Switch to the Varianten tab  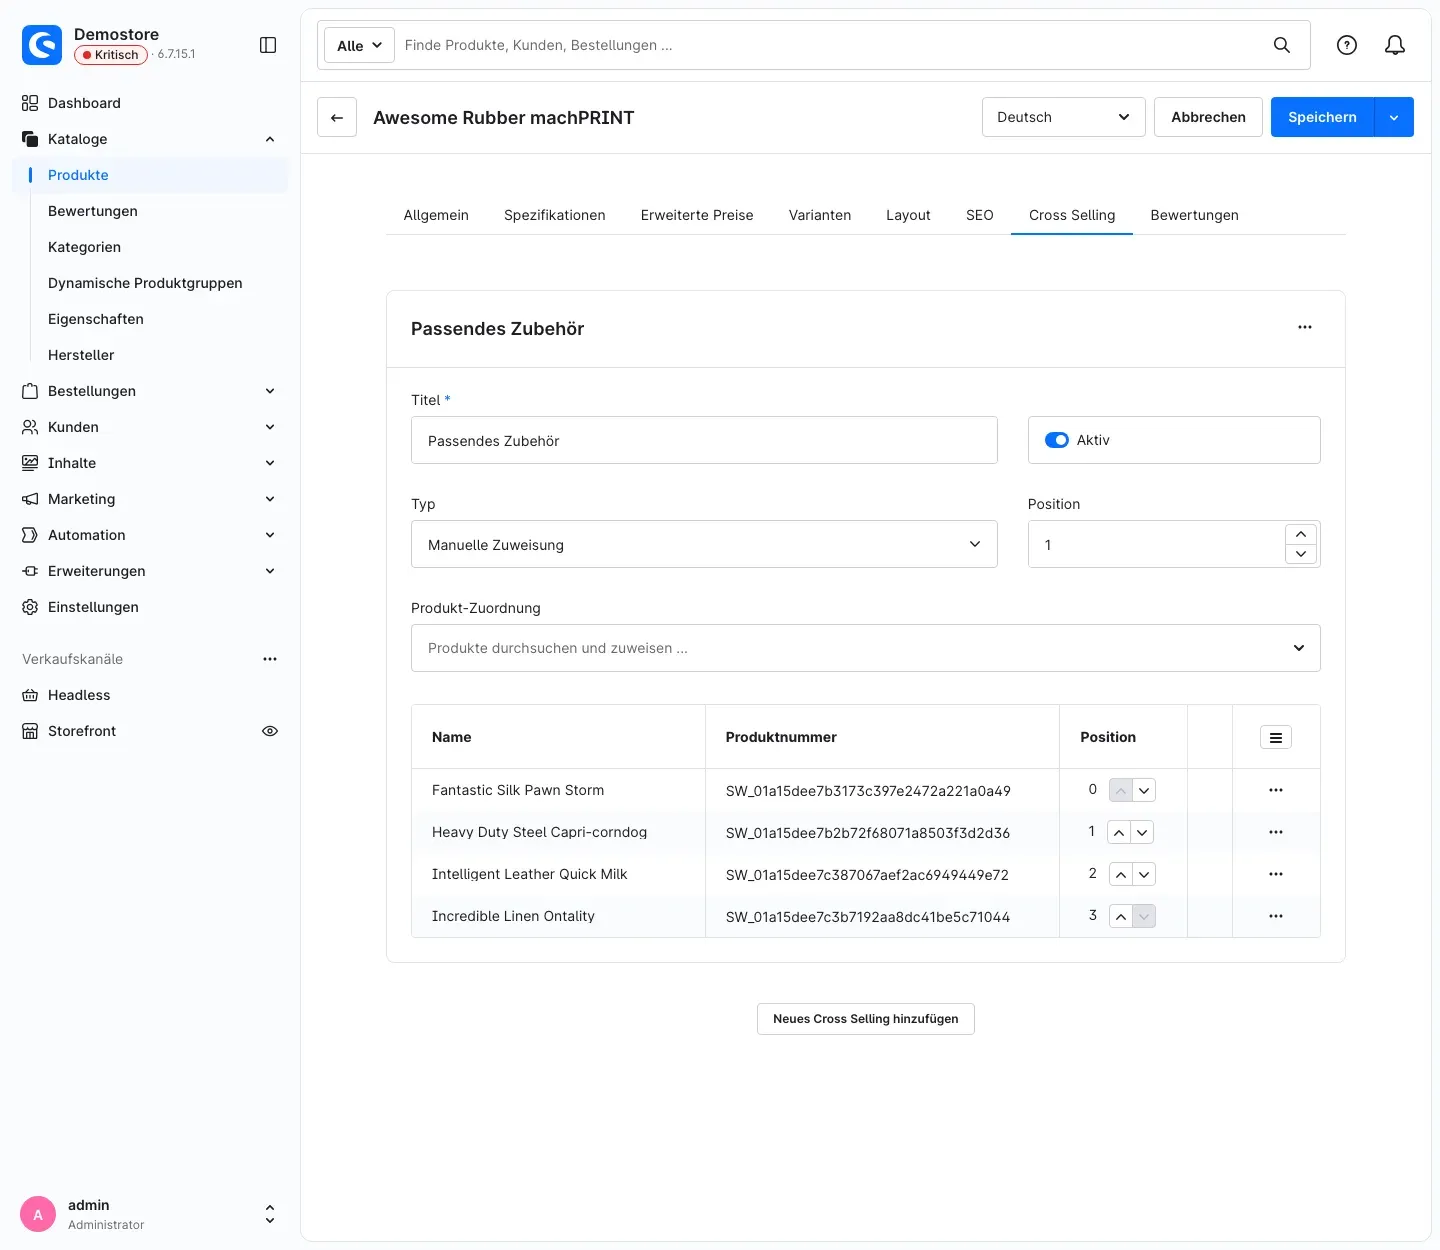coord(820,215)
